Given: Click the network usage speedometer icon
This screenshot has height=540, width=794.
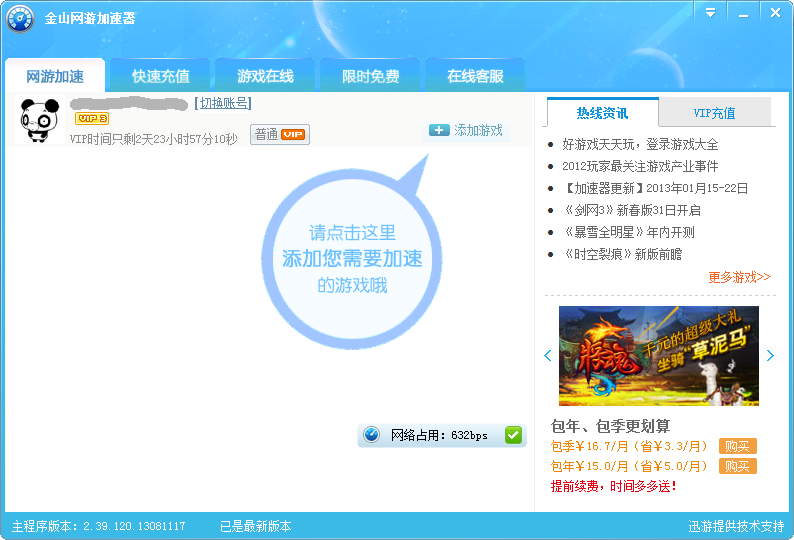Looking at the screenshot, I should click(371, 435).
